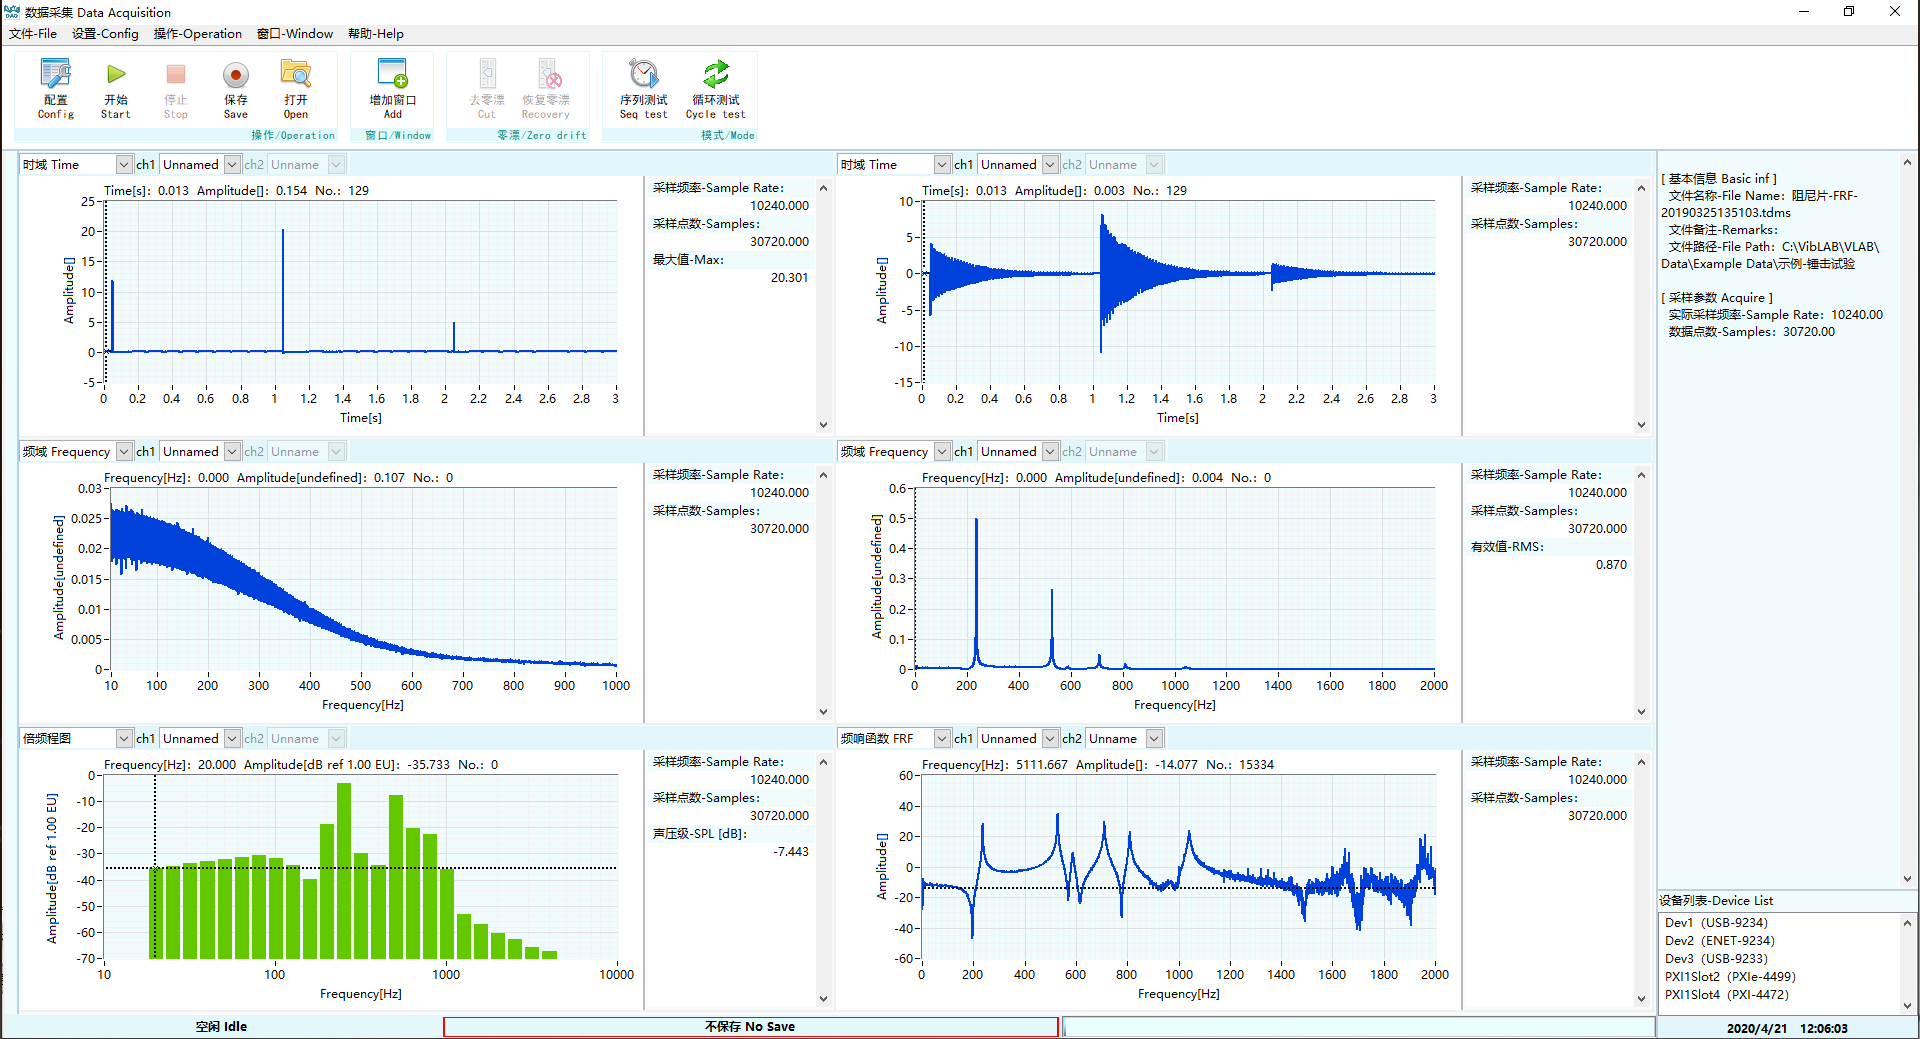1920x1039 pixels.
Task: Open the 时域 Time display type dropdown
Action: point(77,163)
